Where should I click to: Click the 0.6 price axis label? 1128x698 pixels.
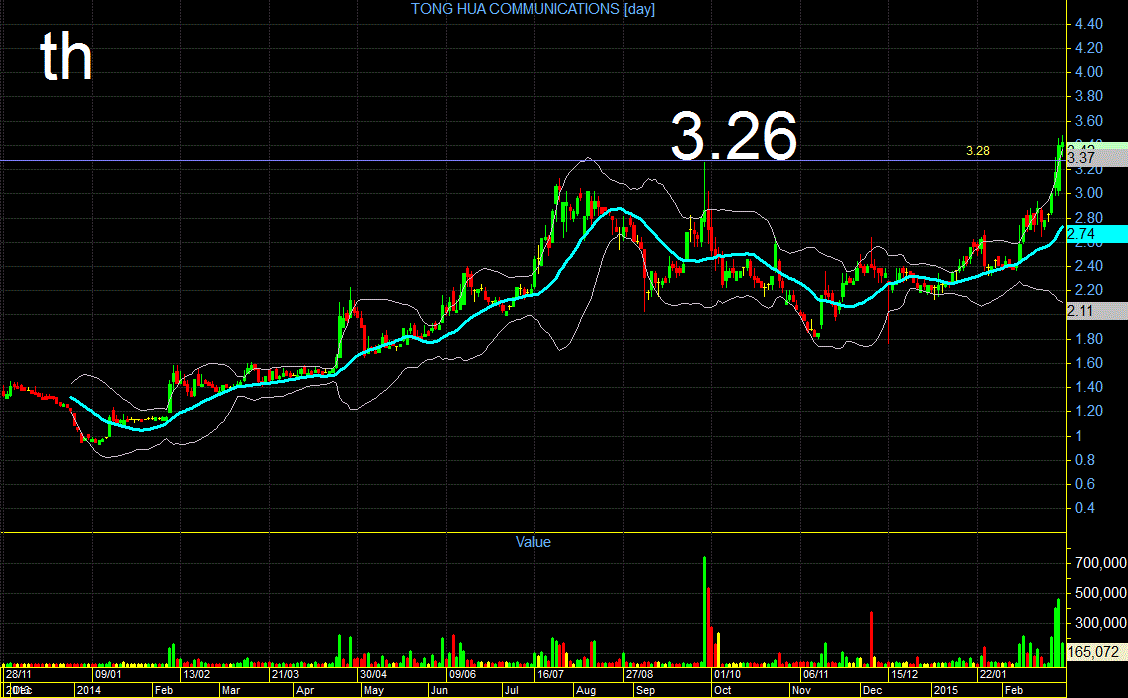pos(1085,484)
